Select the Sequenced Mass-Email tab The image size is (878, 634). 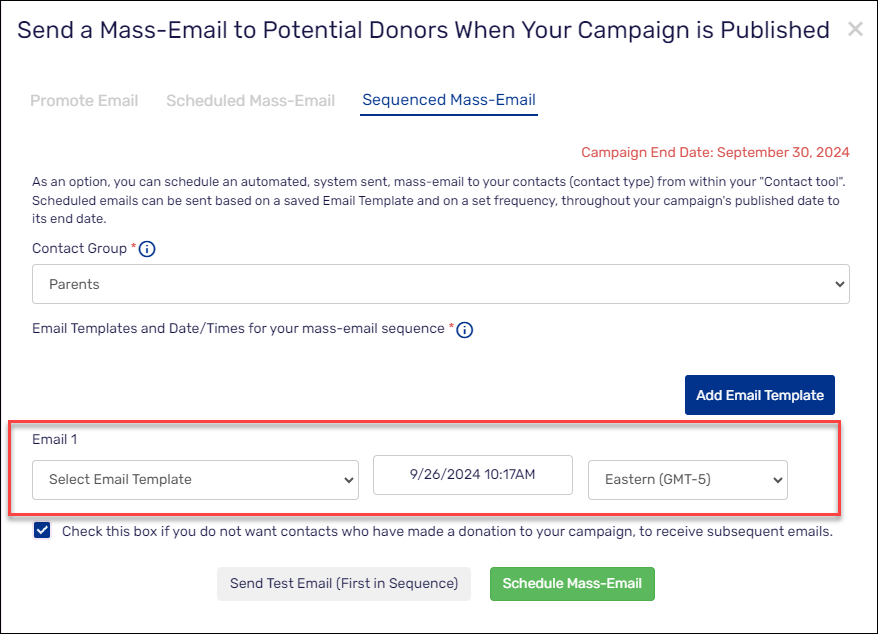click(x=449, y=100)
